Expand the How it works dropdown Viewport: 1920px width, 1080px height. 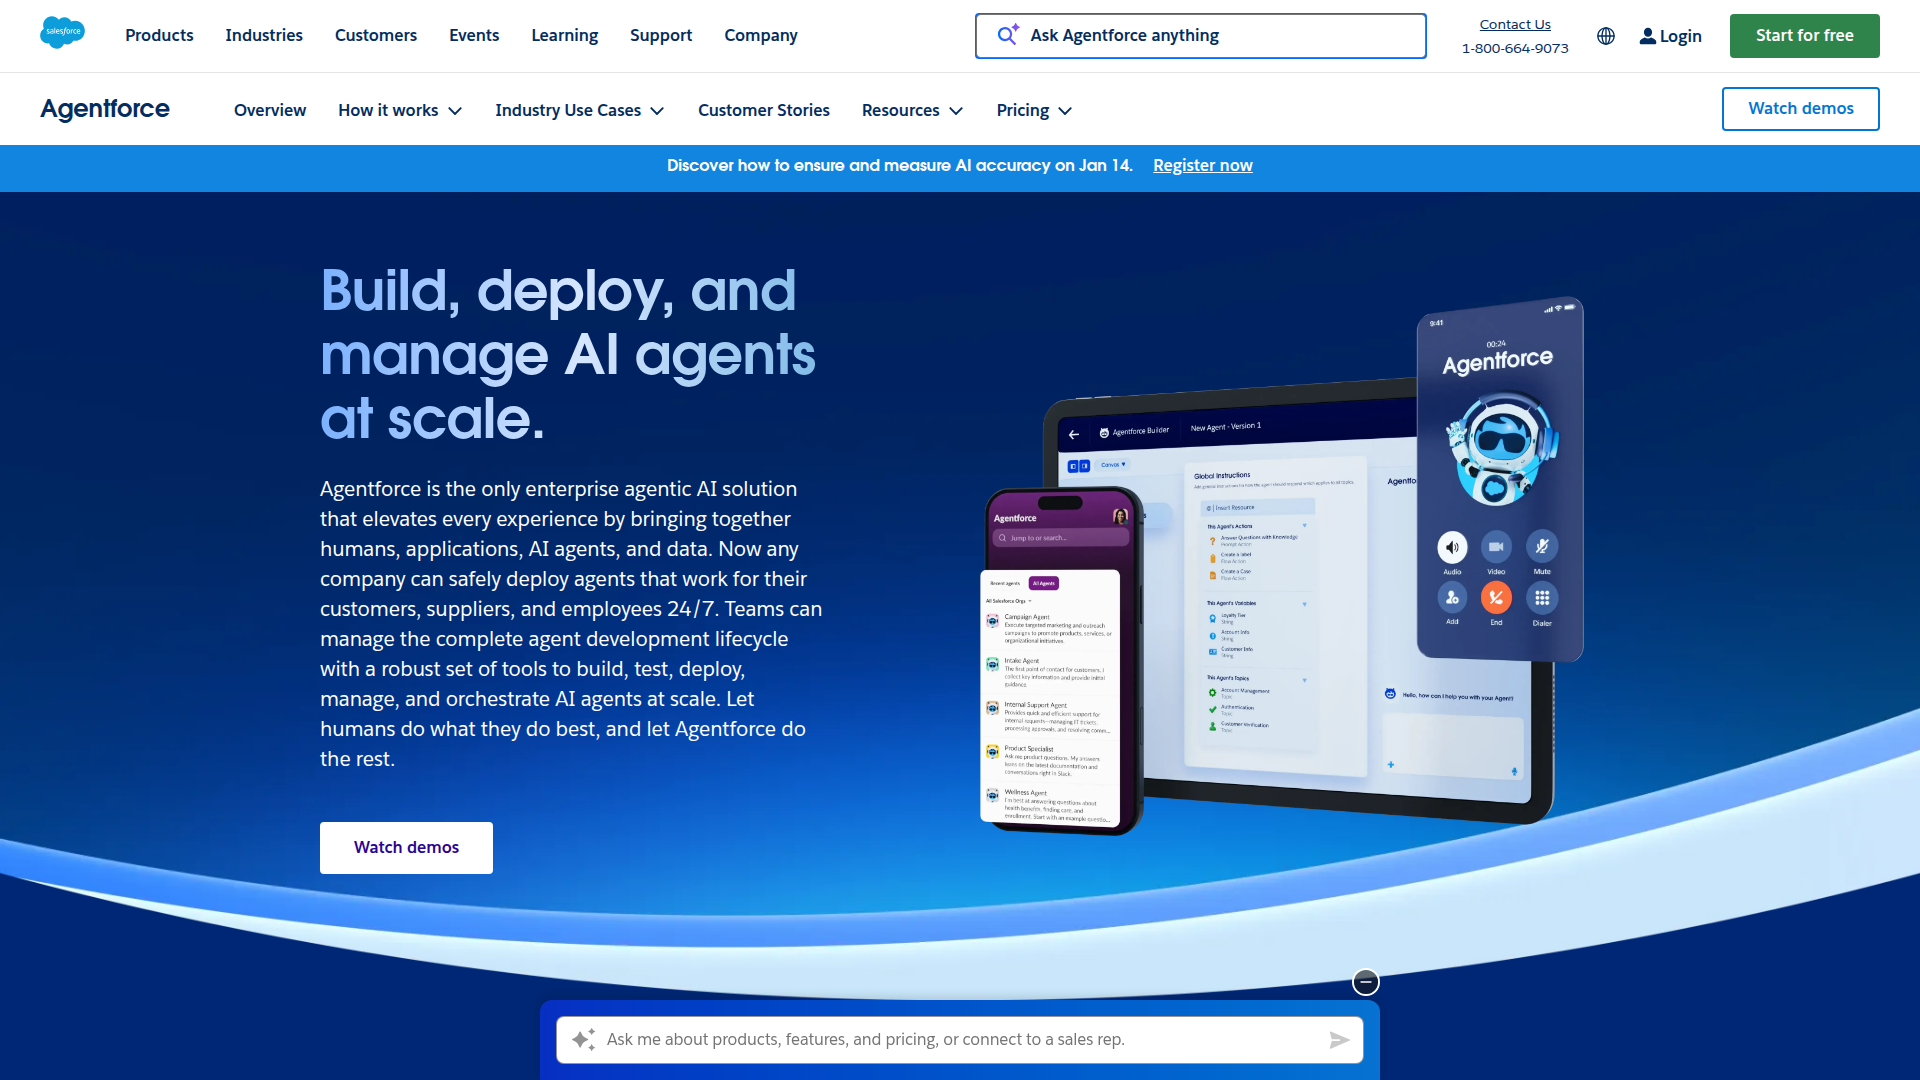click(x=400, y=110)
